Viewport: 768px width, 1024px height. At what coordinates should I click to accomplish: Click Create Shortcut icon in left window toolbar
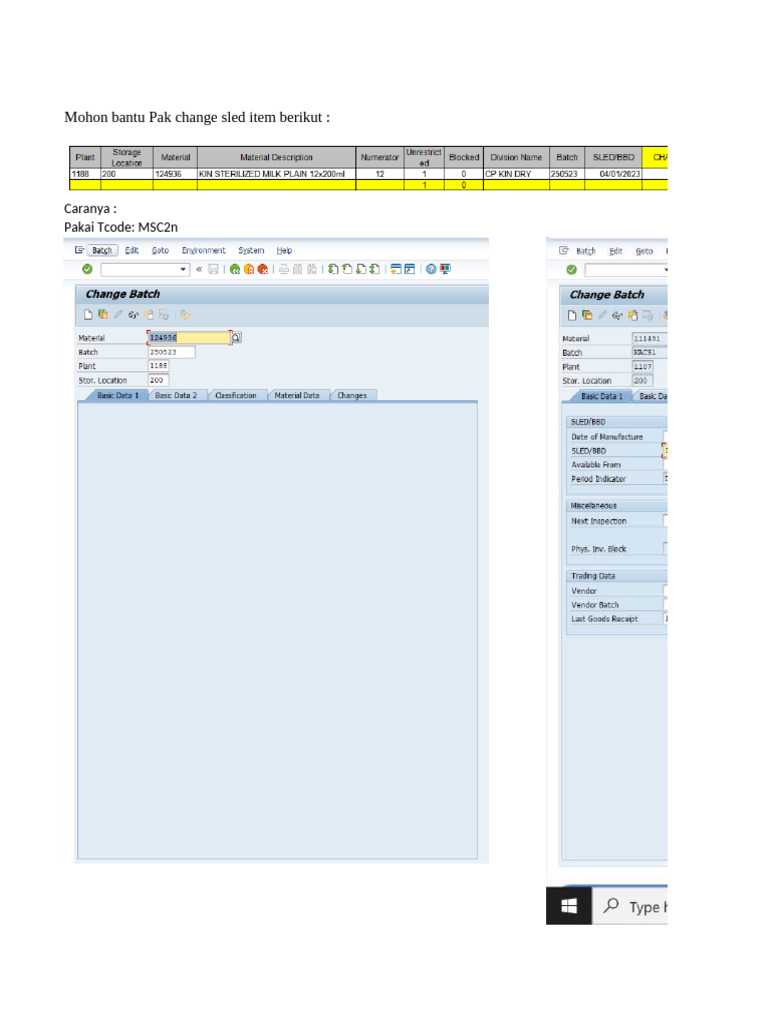[409, 269]
